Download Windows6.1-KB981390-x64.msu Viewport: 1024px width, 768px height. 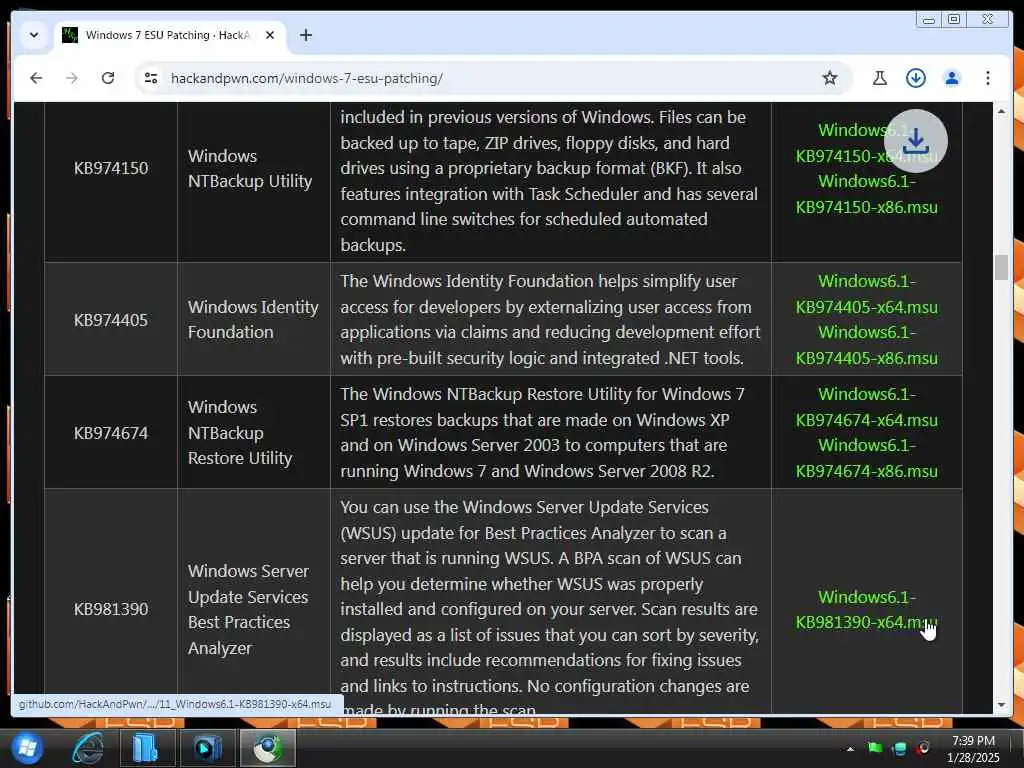tap(867, 609)
